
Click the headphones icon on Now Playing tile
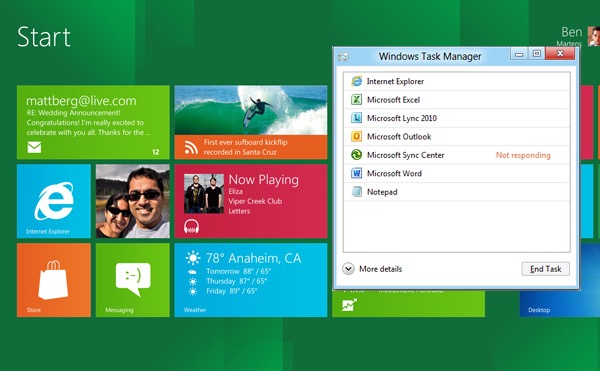(x=191, y=226)
